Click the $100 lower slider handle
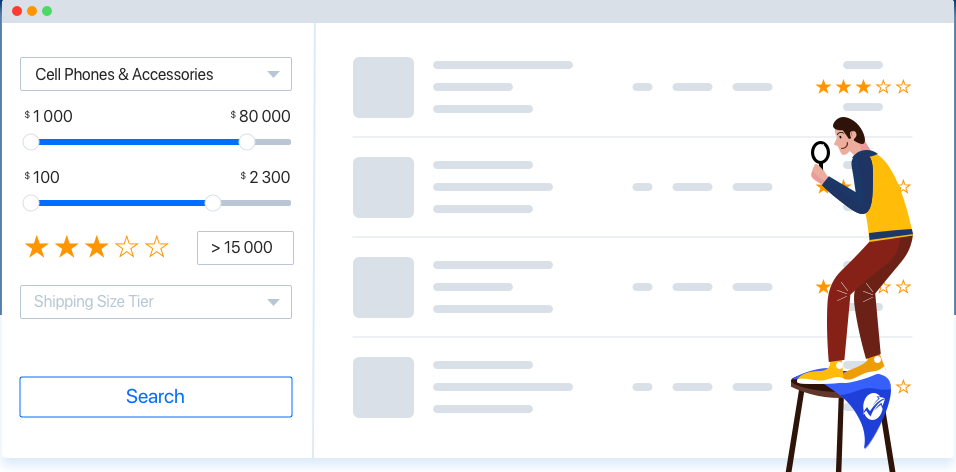 tap(31, 203)
